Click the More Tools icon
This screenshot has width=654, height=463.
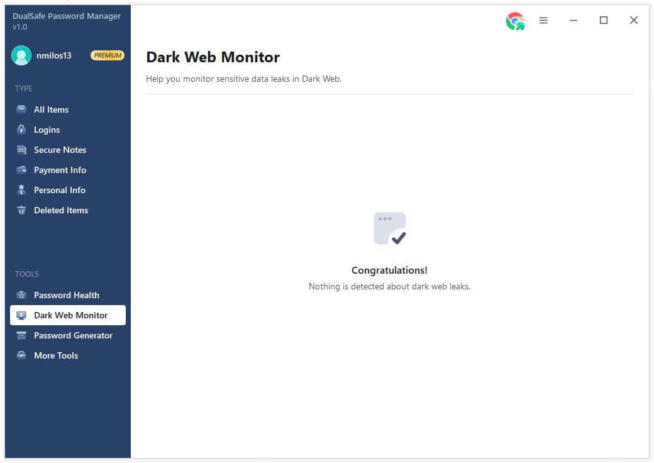click(x=21, y=355)
